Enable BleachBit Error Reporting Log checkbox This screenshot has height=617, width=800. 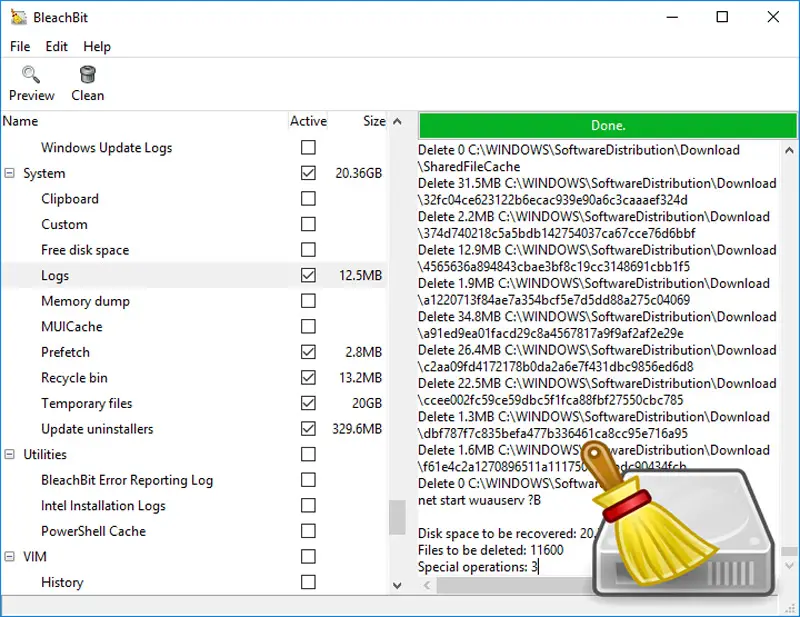(308, 480)
